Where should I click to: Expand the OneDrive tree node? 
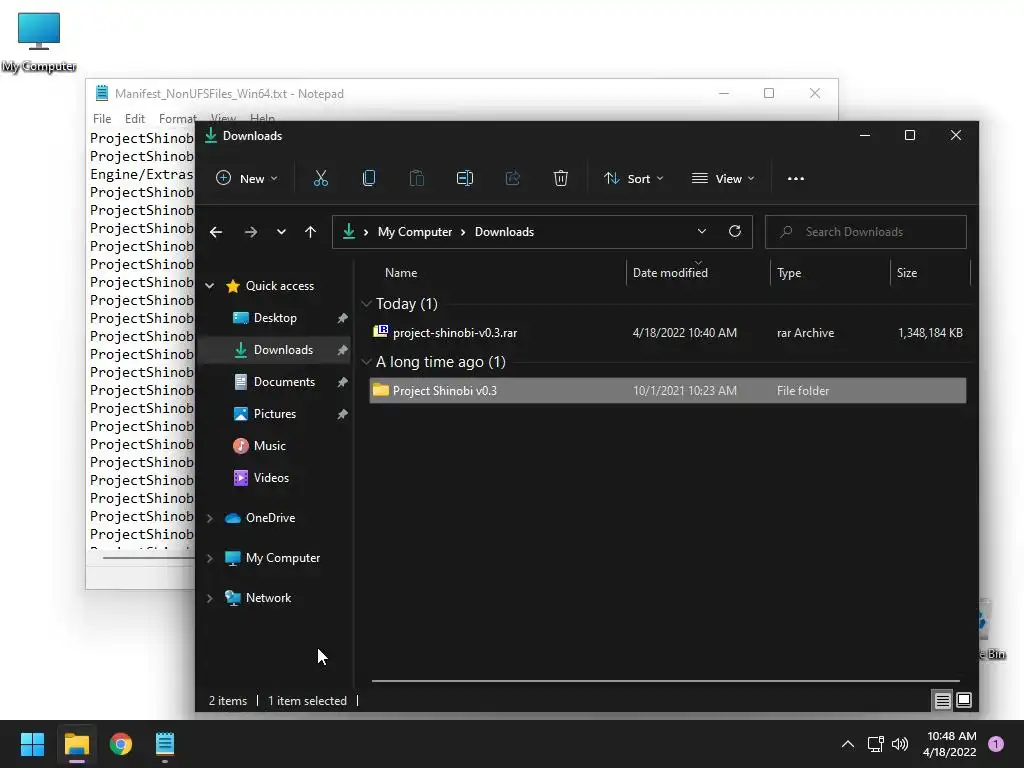point(210,518)
